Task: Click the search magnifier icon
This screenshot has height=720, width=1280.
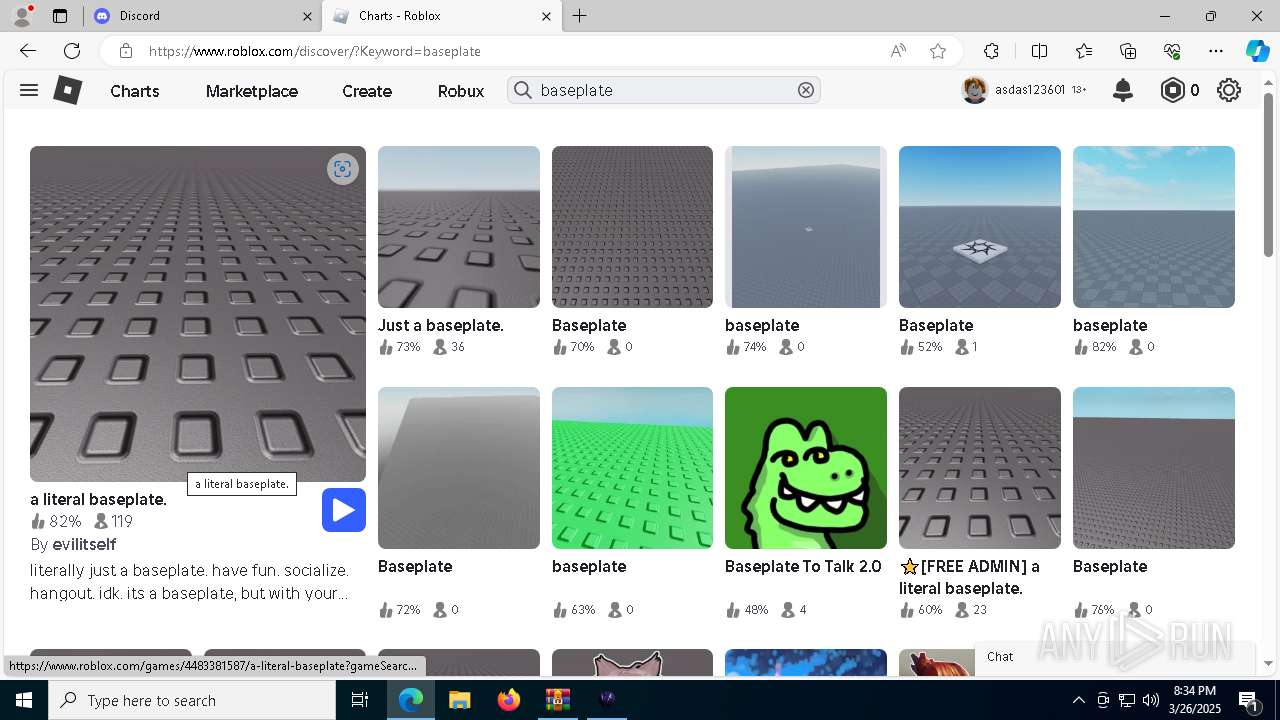Action: [522, 90]
